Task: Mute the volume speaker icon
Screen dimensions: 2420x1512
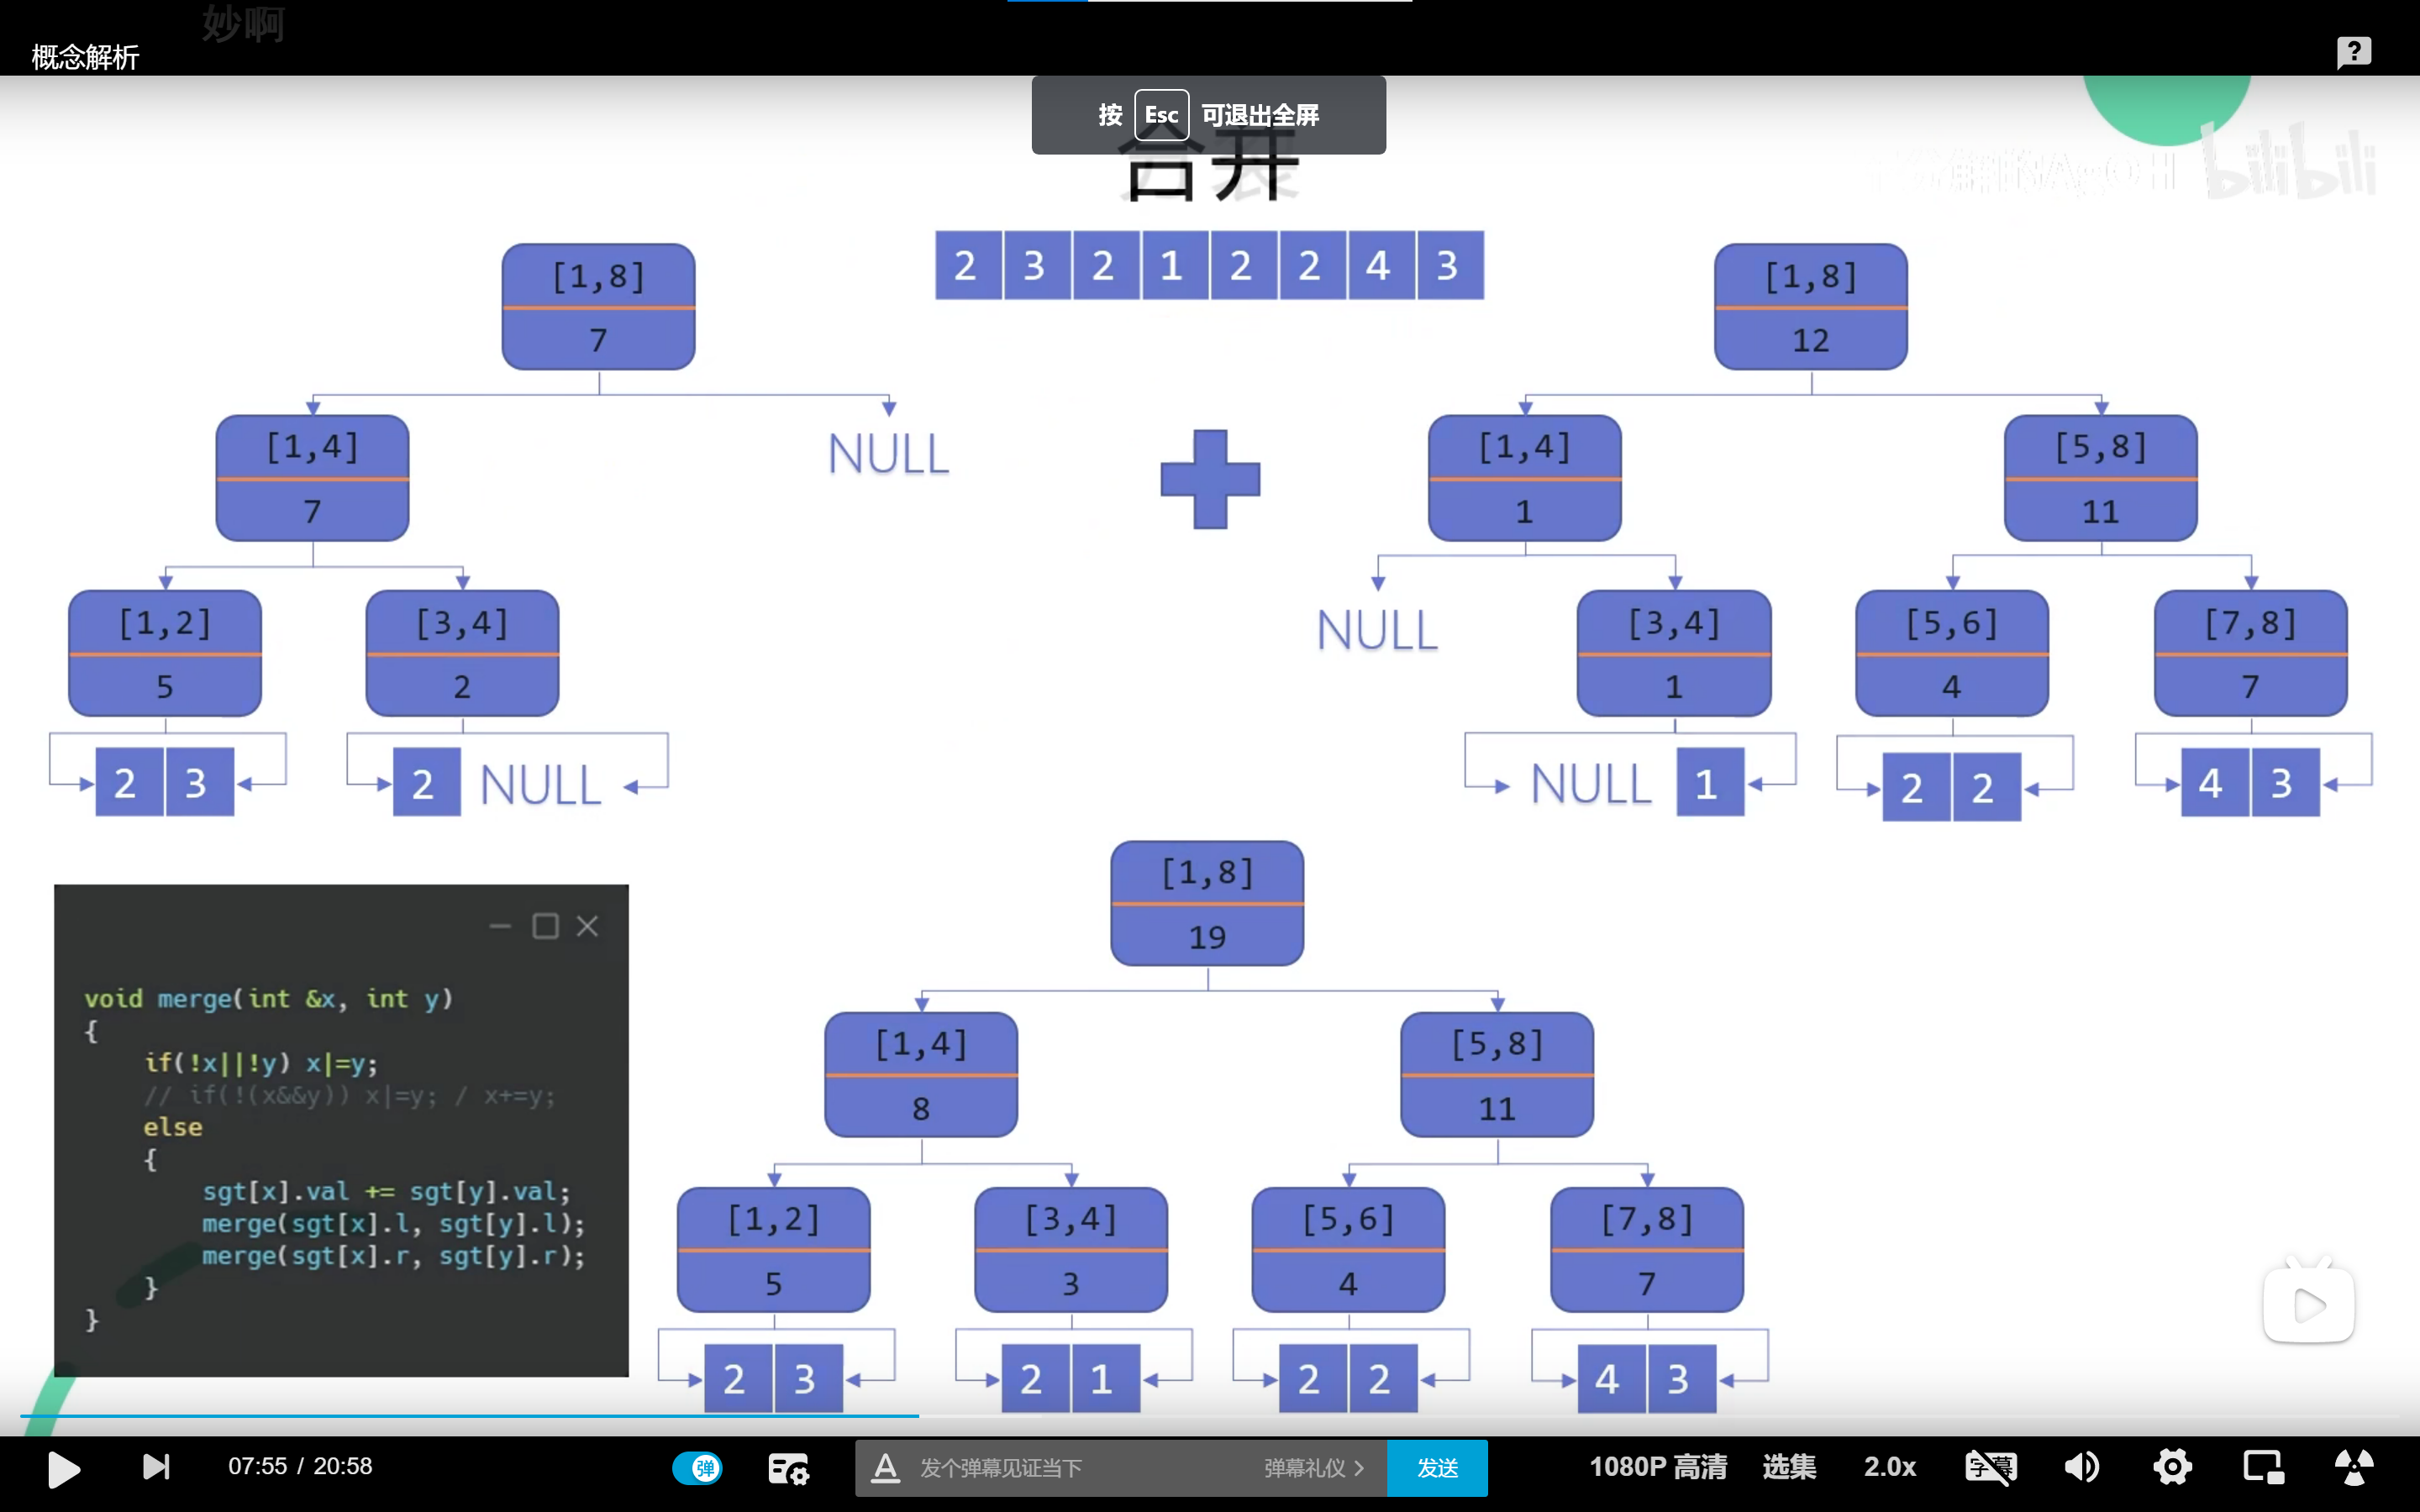Action: click(x=2082, y=1467)
